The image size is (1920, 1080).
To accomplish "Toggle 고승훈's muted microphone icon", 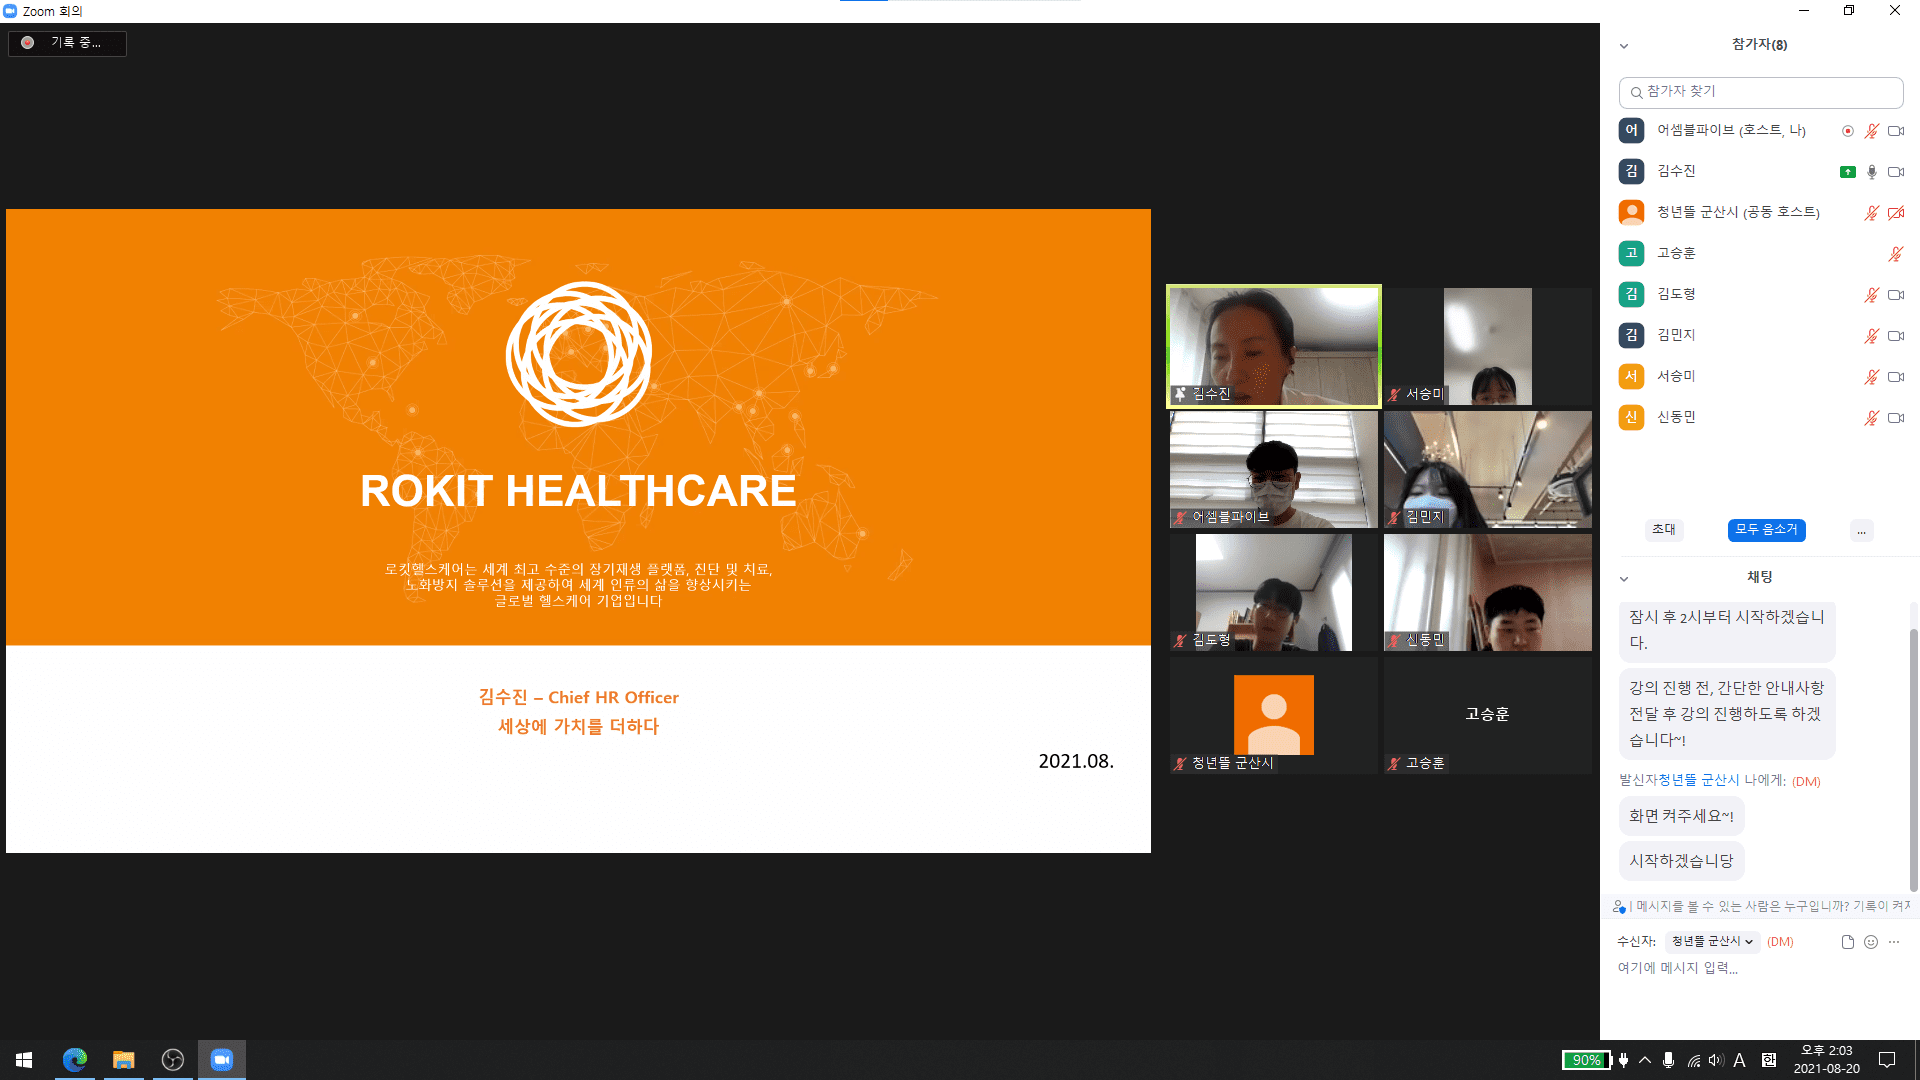I will pos(1896,254).
